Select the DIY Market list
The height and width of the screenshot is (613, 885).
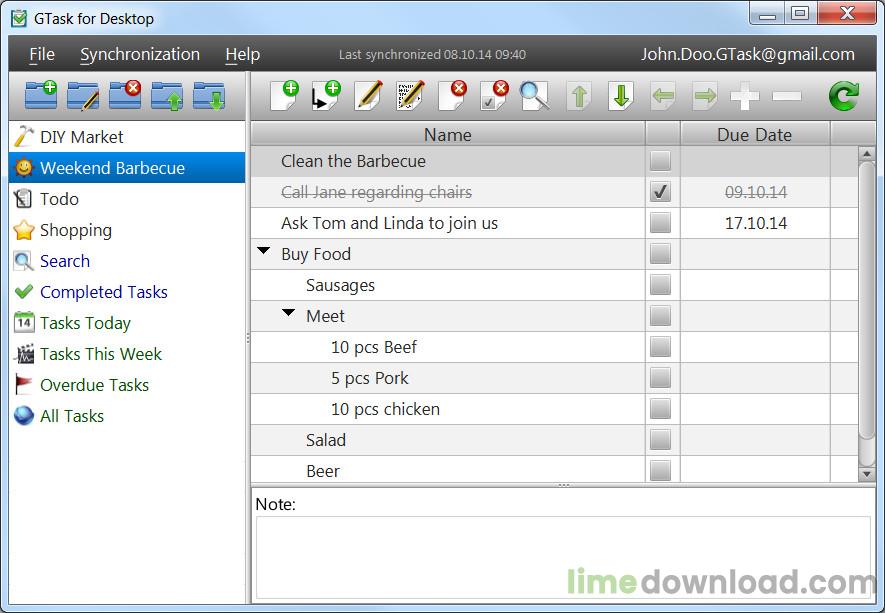[128, 137]
